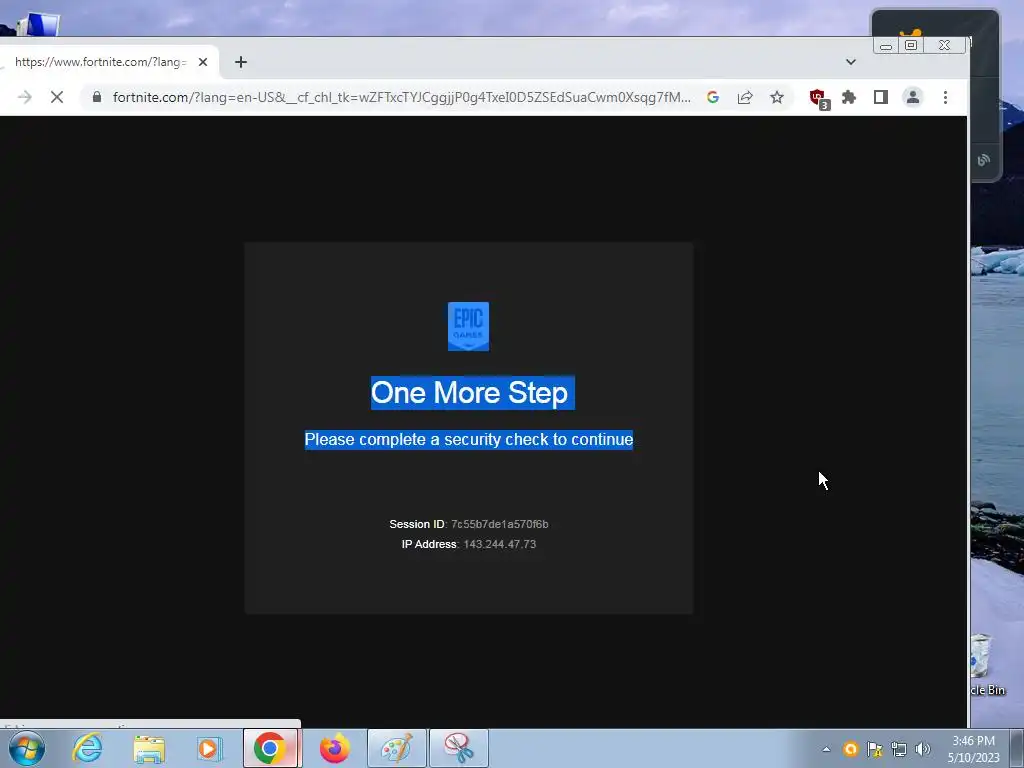
Task: Toggle the Chrome side panel icon
Action: click(880, 97)
